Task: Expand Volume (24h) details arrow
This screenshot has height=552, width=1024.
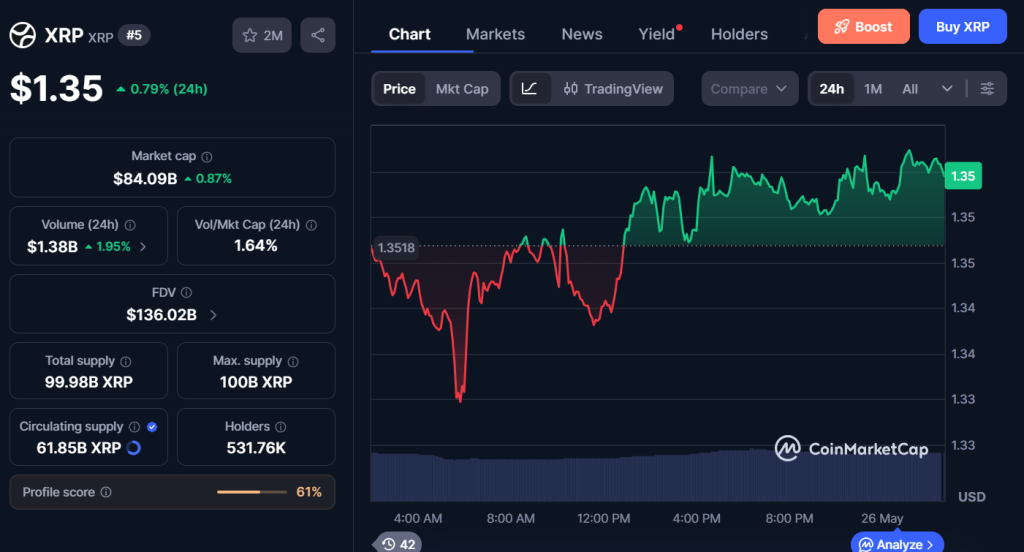Action: (x=143, y=247)
